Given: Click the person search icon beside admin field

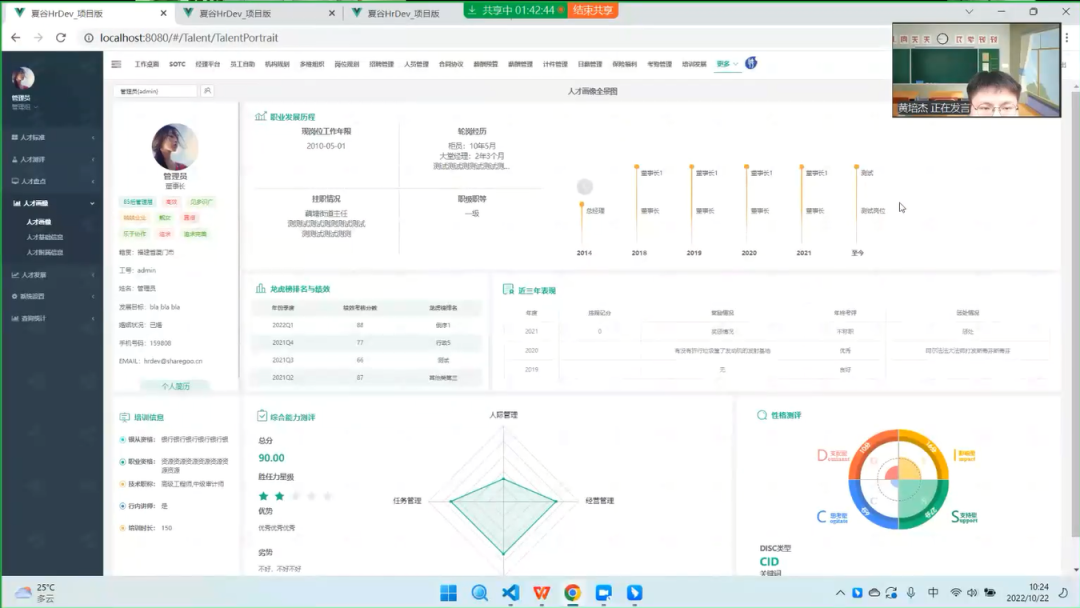Looking at the screenshot, I should pyautogui.click(x=207, y=91).
